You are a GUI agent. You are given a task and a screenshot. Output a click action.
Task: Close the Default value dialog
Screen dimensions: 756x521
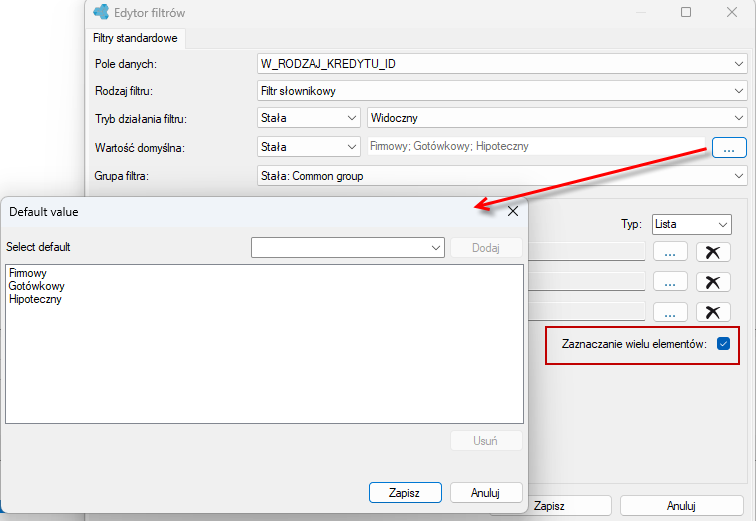[513, 211]
